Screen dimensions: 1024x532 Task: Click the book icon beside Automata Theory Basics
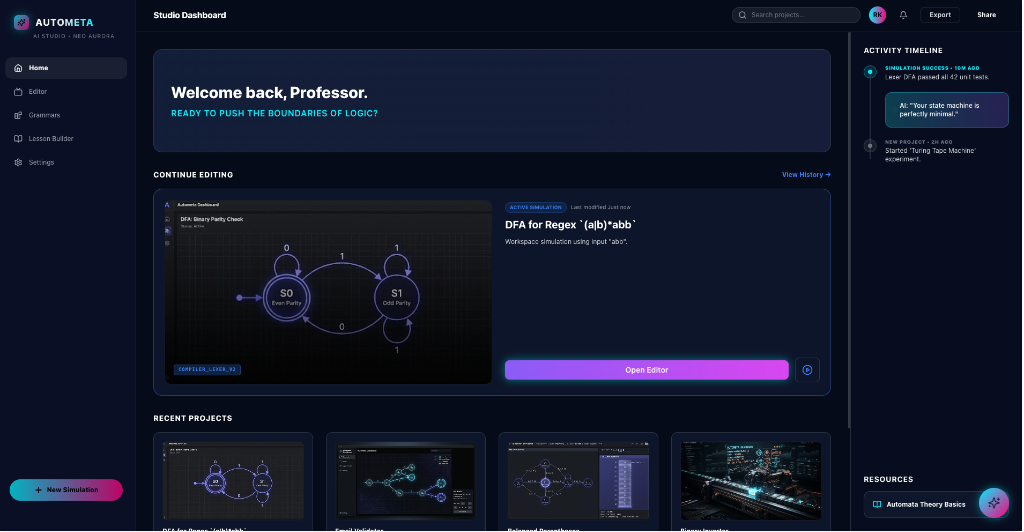[x=877, y=505]
